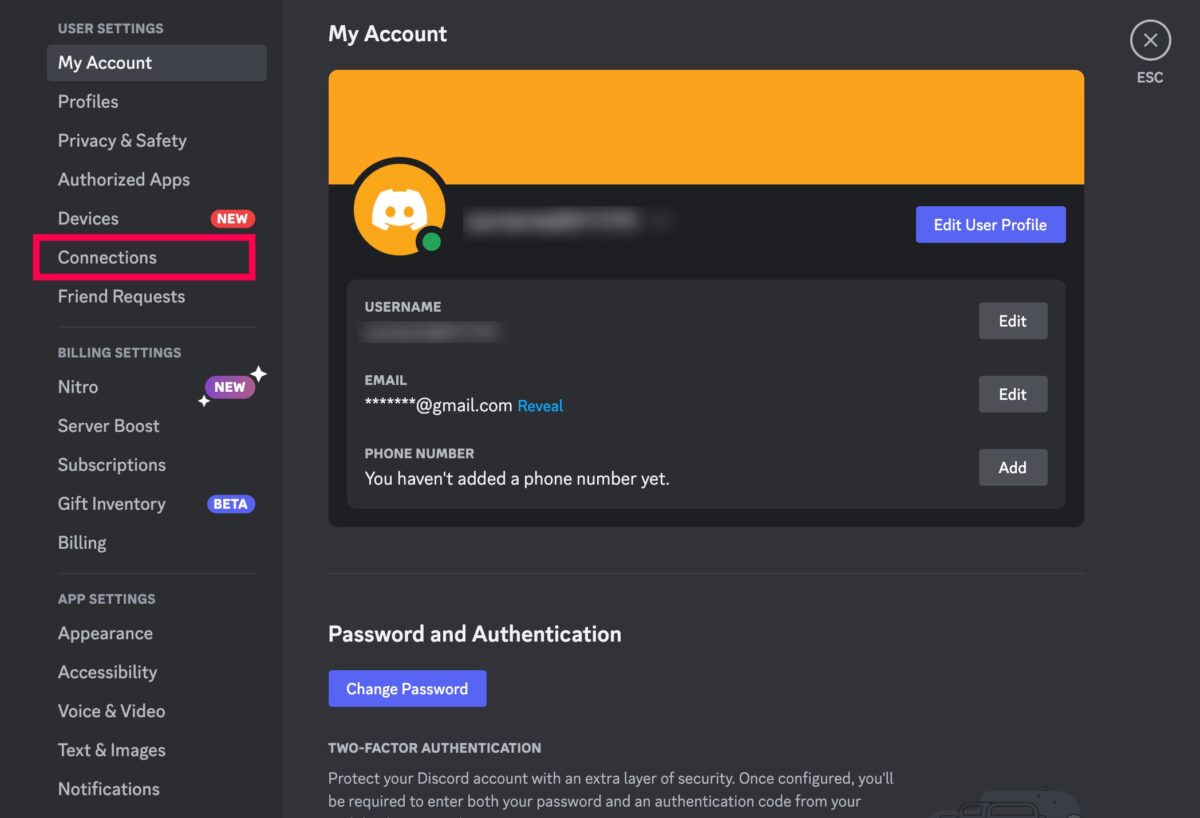Image resolution: width=1200 pixels, height=818 pixels.
Task: Click the green online status indicator
Action: point(431,241)
